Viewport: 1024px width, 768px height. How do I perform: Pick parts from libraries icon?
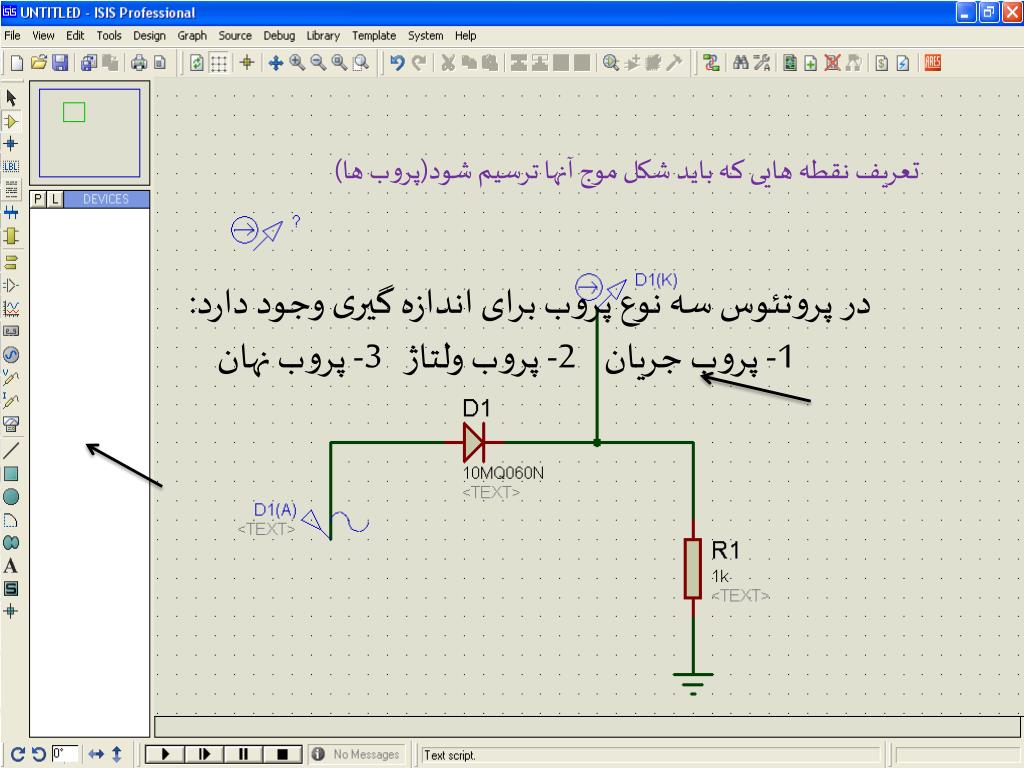[611, 63]
